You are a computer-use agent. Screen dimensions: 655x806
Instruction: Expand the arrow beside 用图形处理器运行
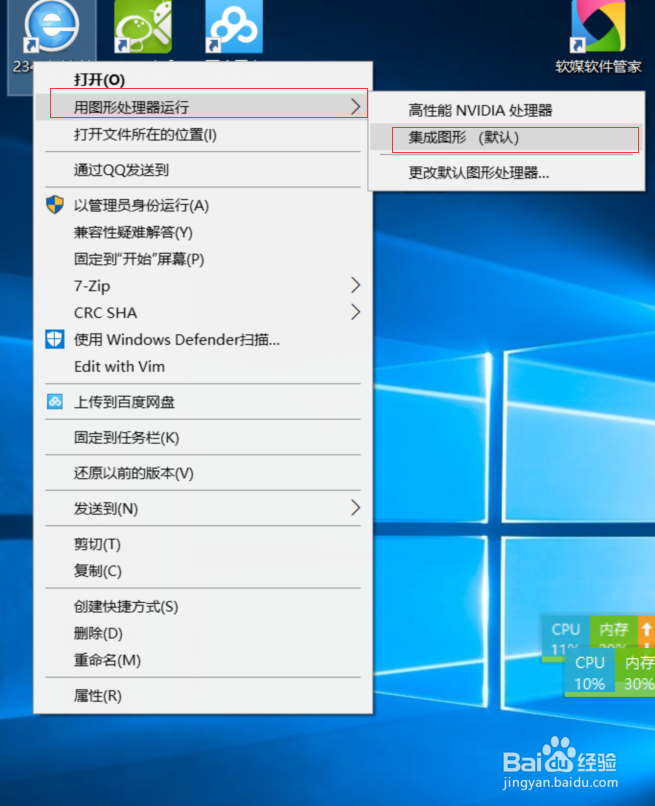click(355, 106)
